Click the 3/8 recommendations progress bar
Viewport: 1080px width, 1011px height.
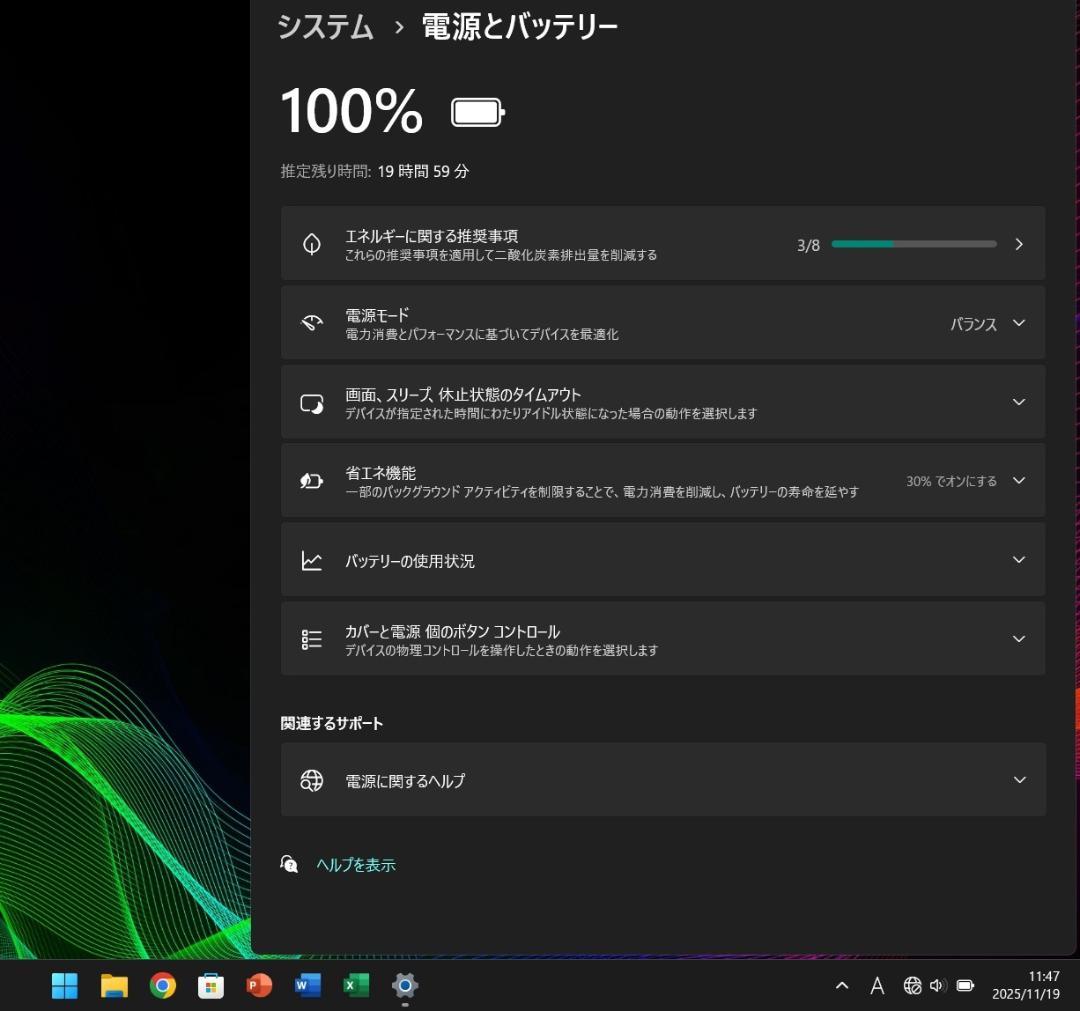pos(913,243)
